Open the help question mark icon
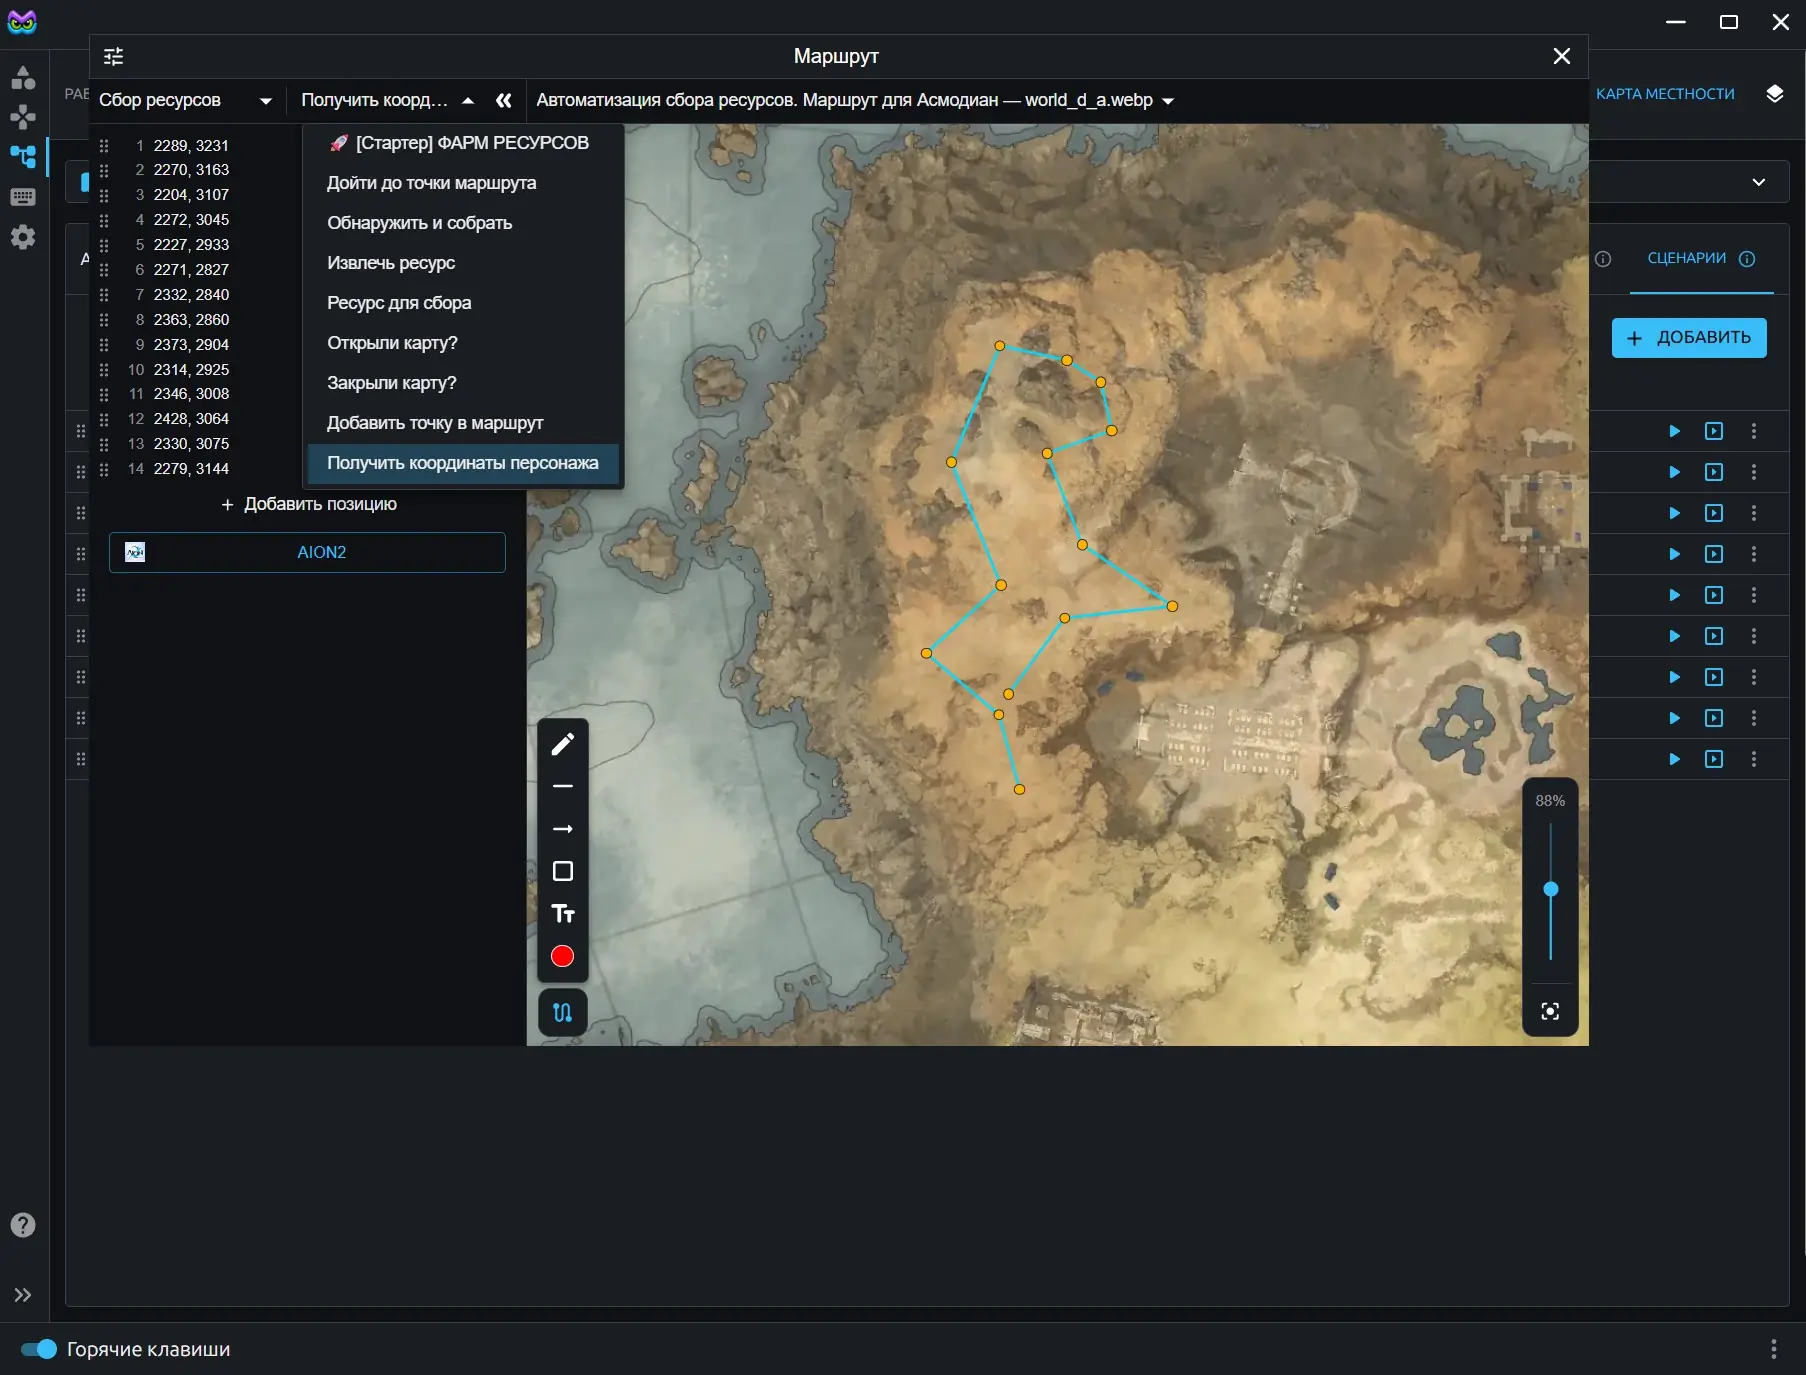 tap(23, 1225)
